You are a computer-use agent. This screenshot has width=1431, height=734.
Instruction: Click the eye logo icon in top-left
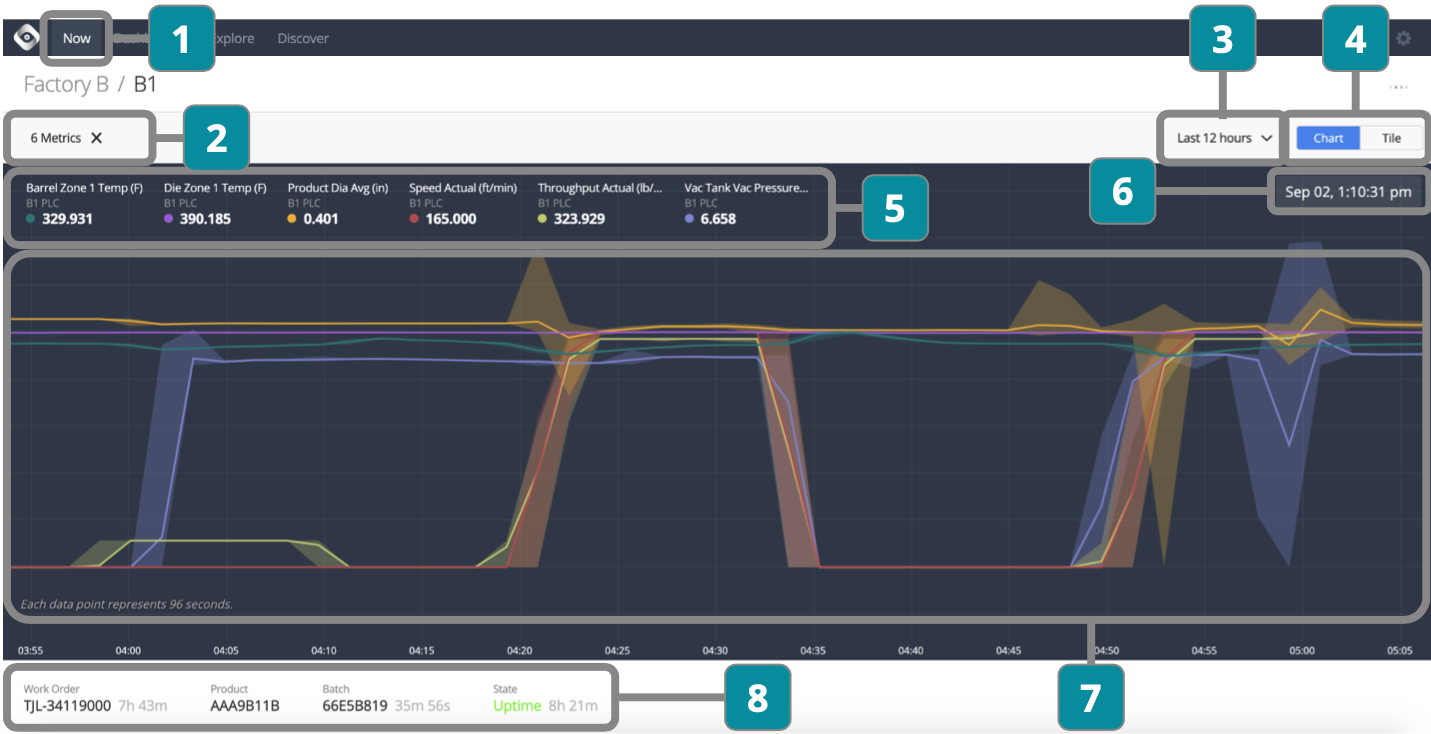(26, 38)
